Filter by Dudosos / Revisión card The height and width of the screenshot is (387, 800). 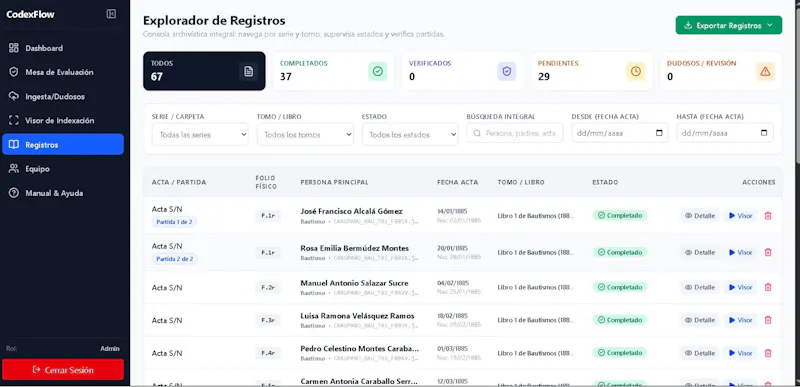click(720, 71)
